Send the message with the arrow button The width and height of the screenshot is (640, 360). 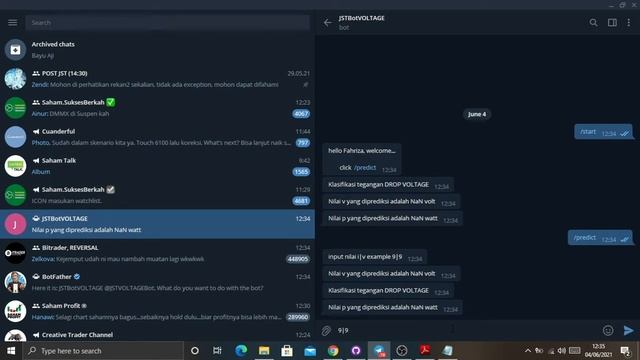[629, 331]
